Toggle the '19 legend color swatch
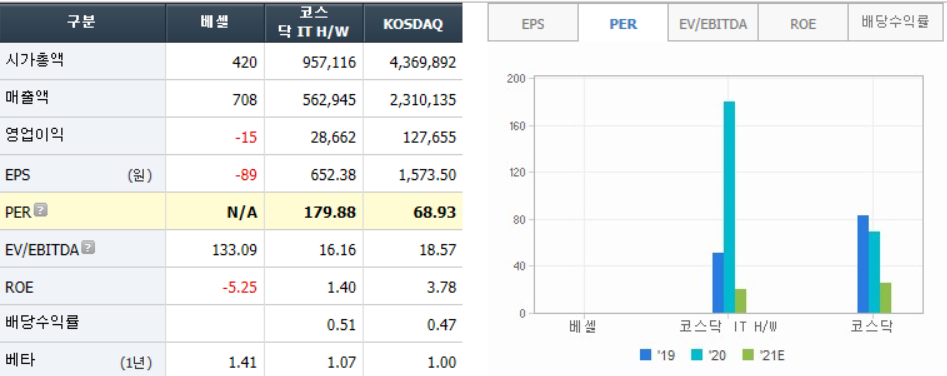 tap(646, 355)
